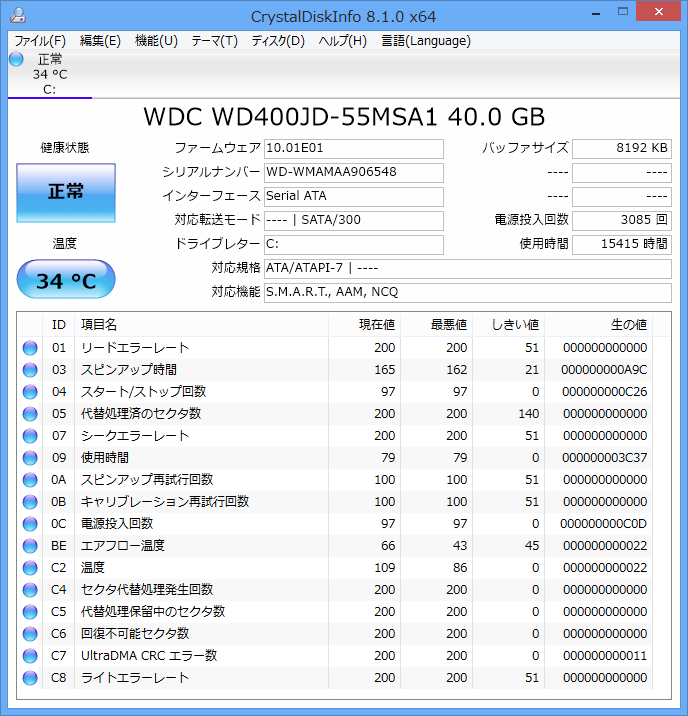Click raw value 000000003C37 in 使用時間 row
Image resolution: width=688 pixels, height=716 pixels.
pyautogui.click(x=604, y=458)
